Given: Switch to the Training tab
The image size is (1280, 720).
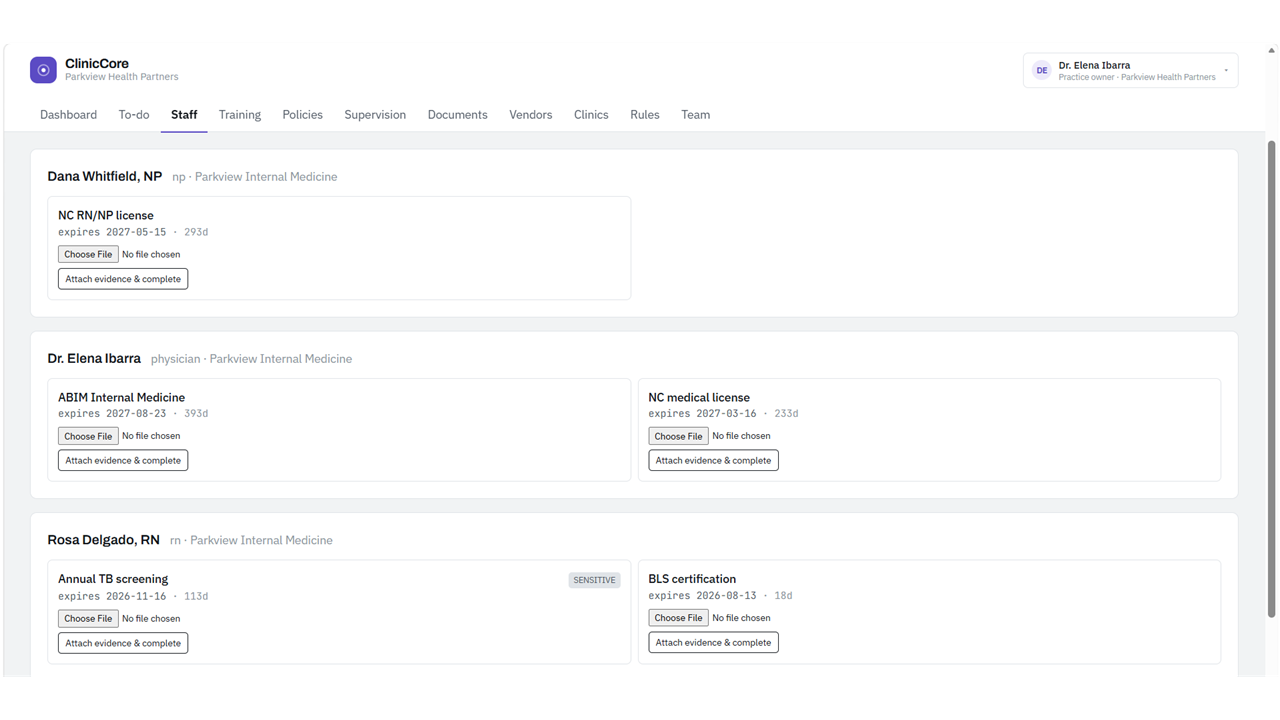Looking at the screenshot, I should pos(240,115).
